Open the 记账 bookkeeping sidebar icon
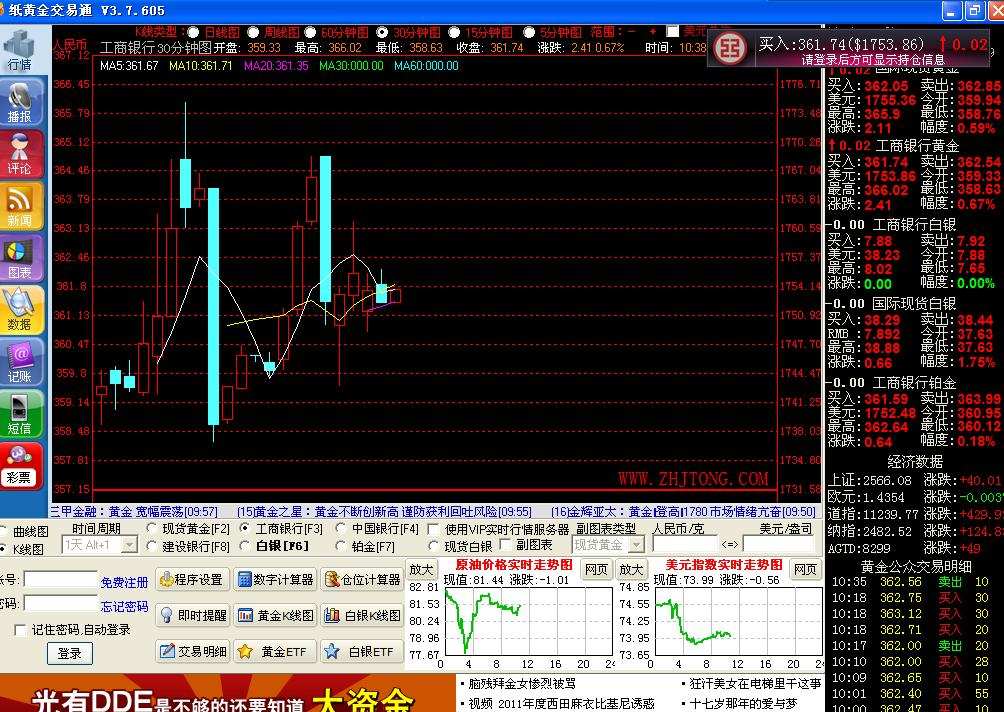Image resolution: width=1004 pixels, height=712 pixels. (20, 362)
